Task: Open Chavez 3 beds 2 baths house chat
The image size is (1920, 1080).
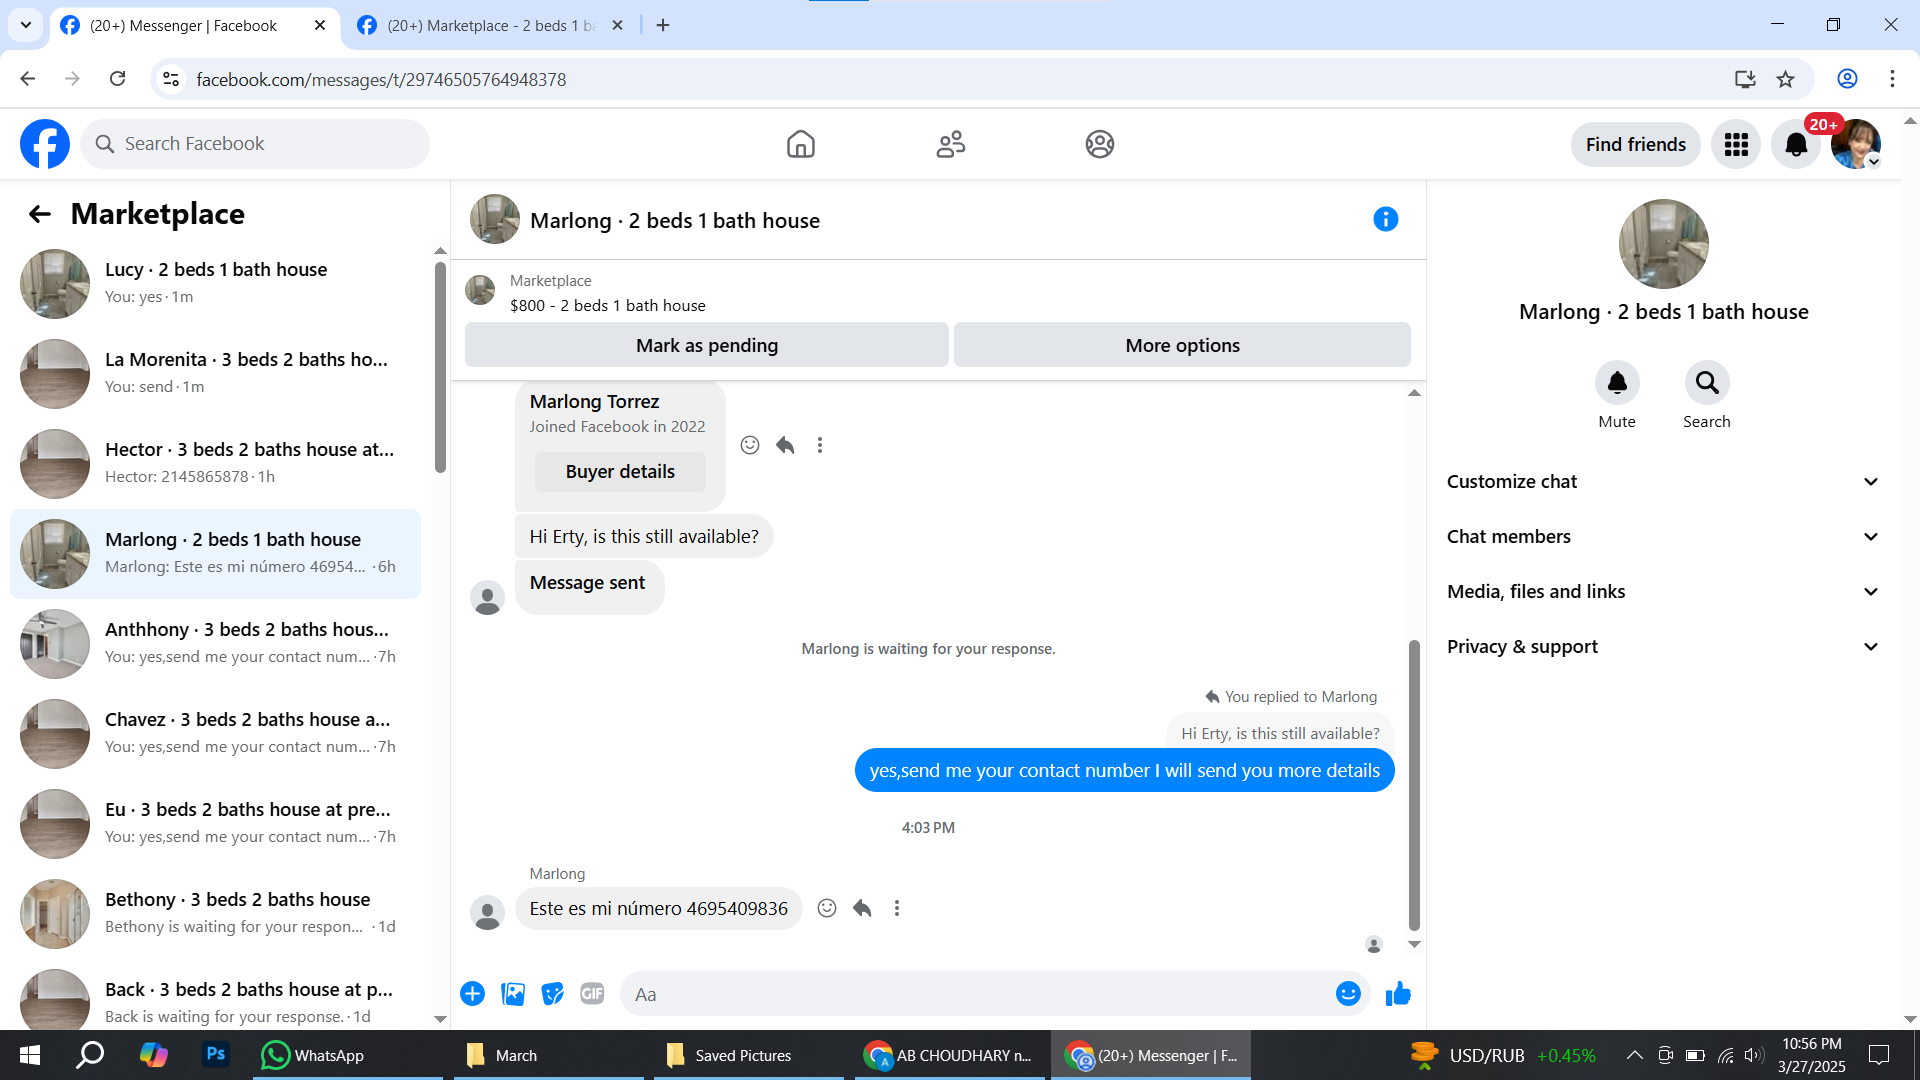Action: pyautogui.click(x=216, y=734)
